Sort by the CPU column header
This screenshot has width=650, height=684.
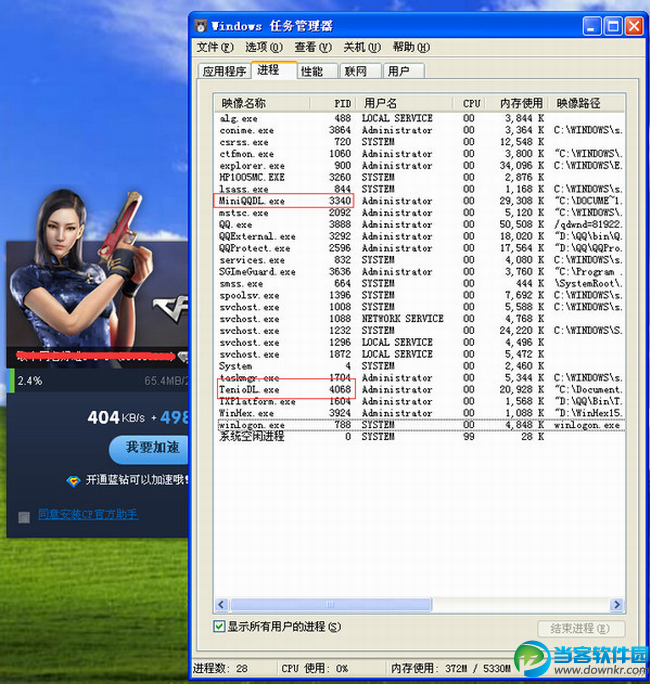click(x=471, y=103)
